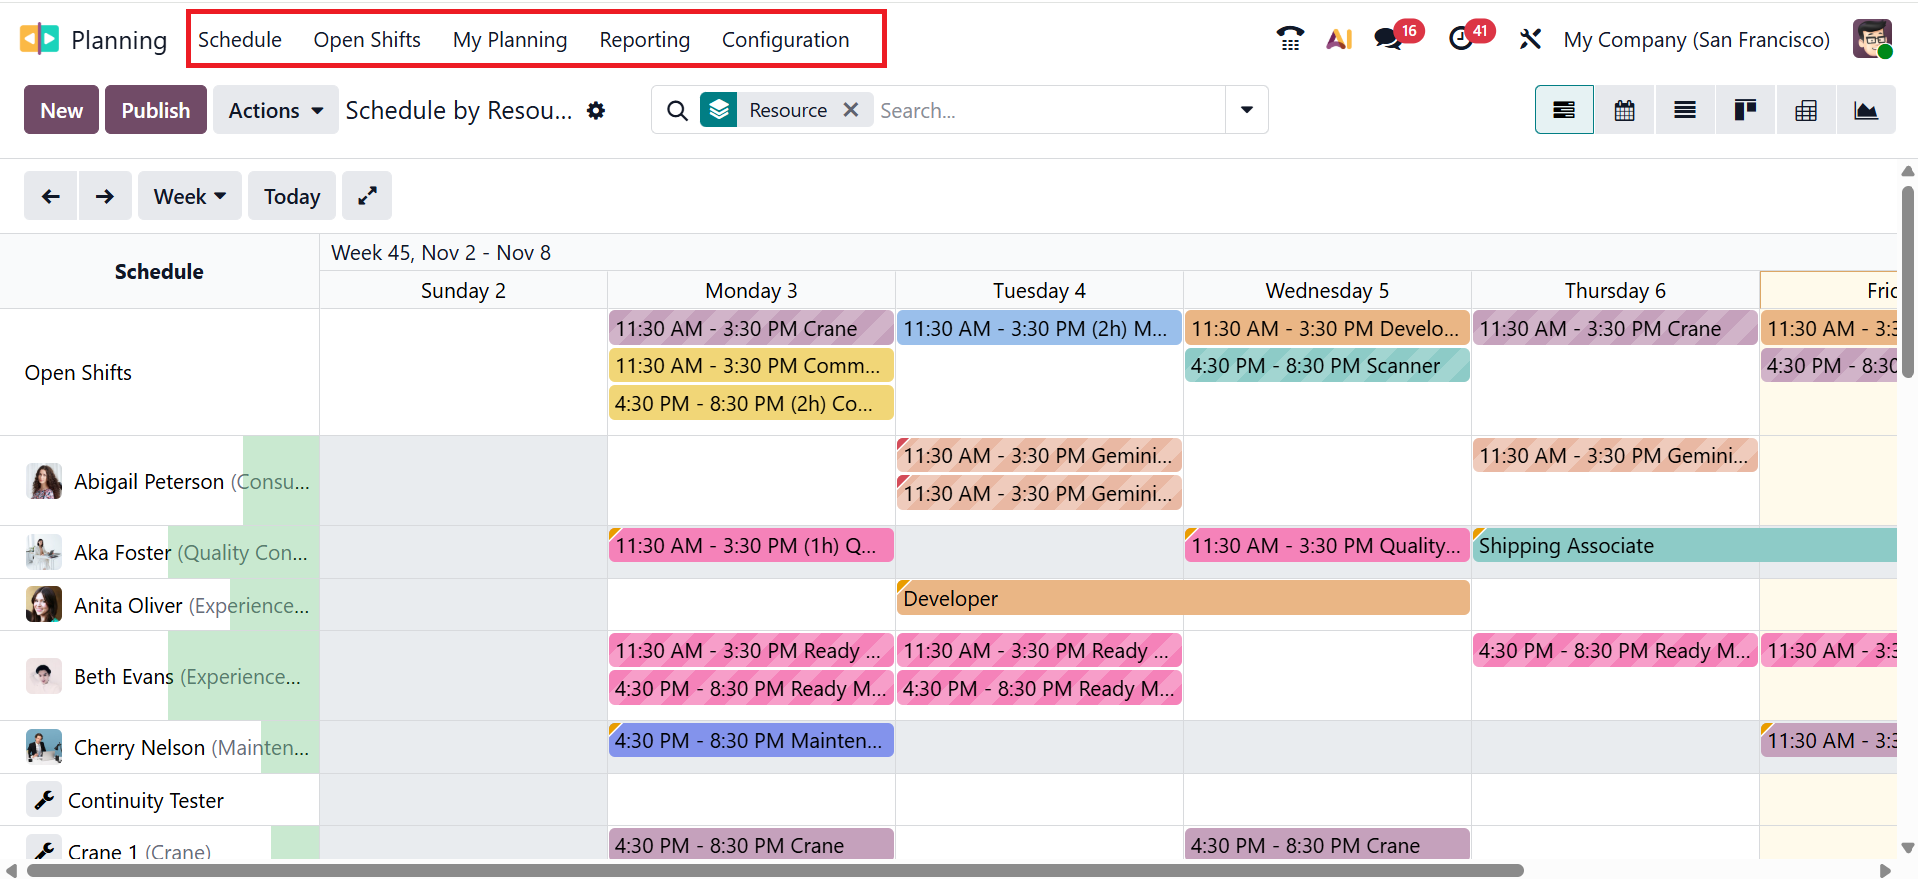Viewport: 1918px width, 879px height.
Task: Switch to Pivot table view
Action: click(1805, 110)
